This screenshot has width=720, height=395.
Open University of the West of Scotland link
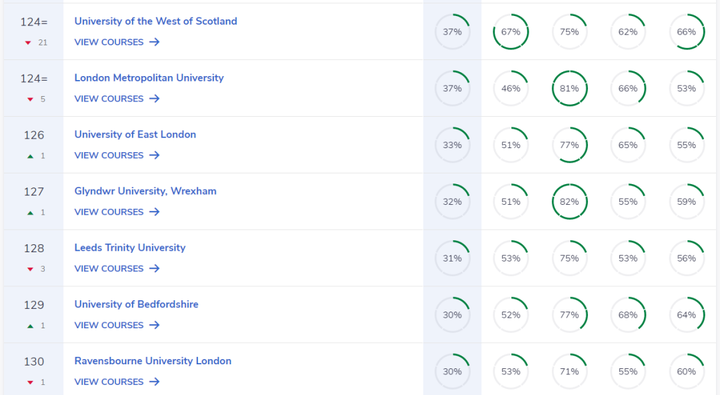(x=156, y=21)
